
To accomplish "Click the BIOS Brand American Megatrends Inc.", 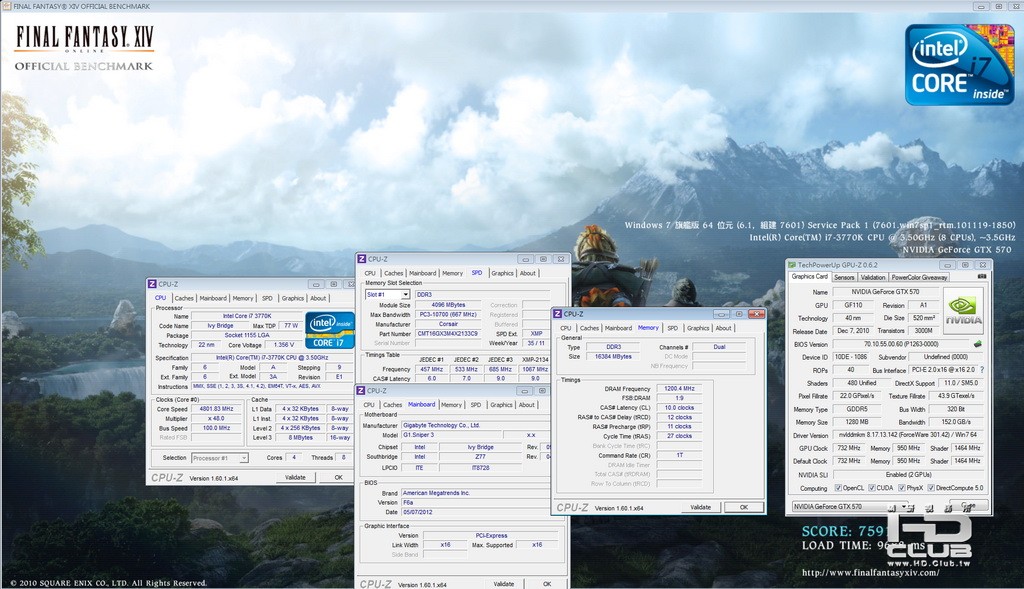I will point(476,493).
